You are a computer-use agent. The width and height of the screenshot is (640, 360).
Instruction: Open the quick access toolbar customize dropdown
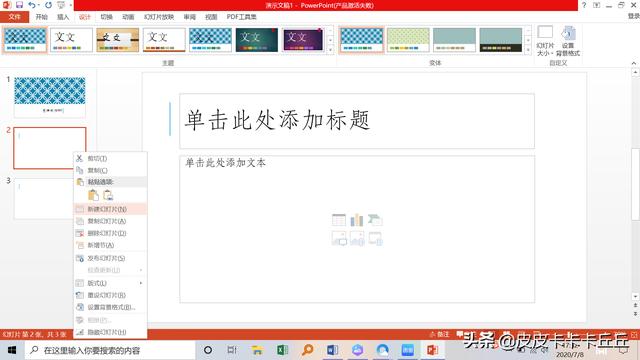[71, 5]
